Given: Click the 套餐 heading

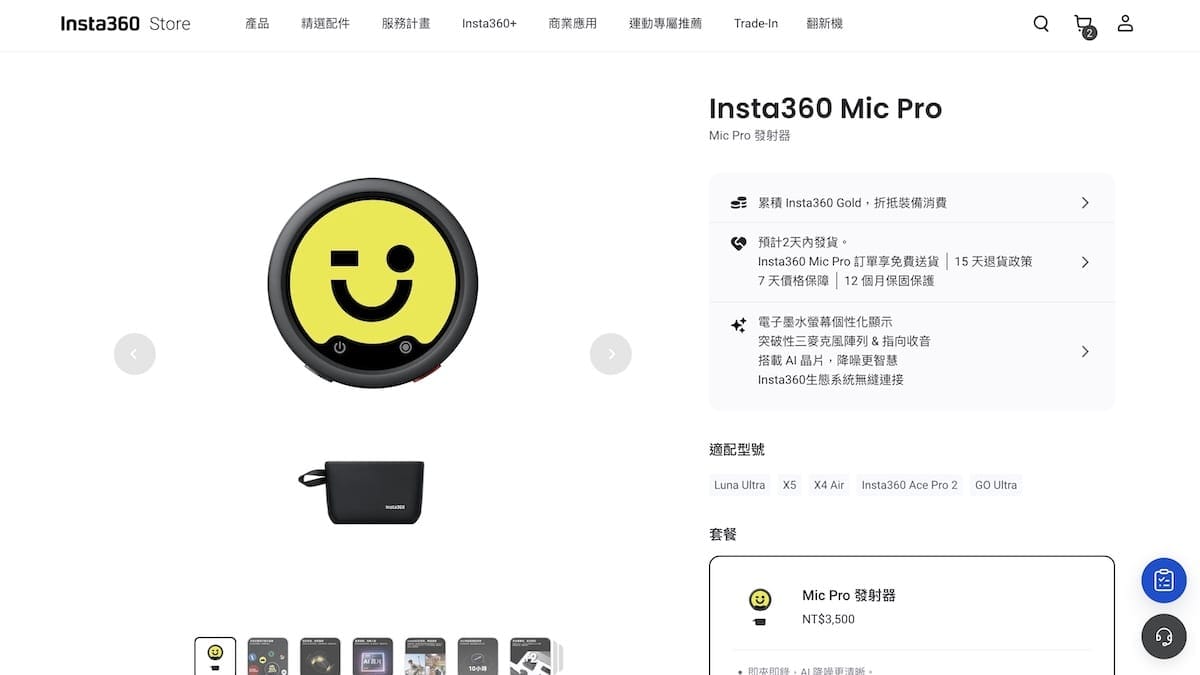Looking at the screenshot, I should pos(723,534).
